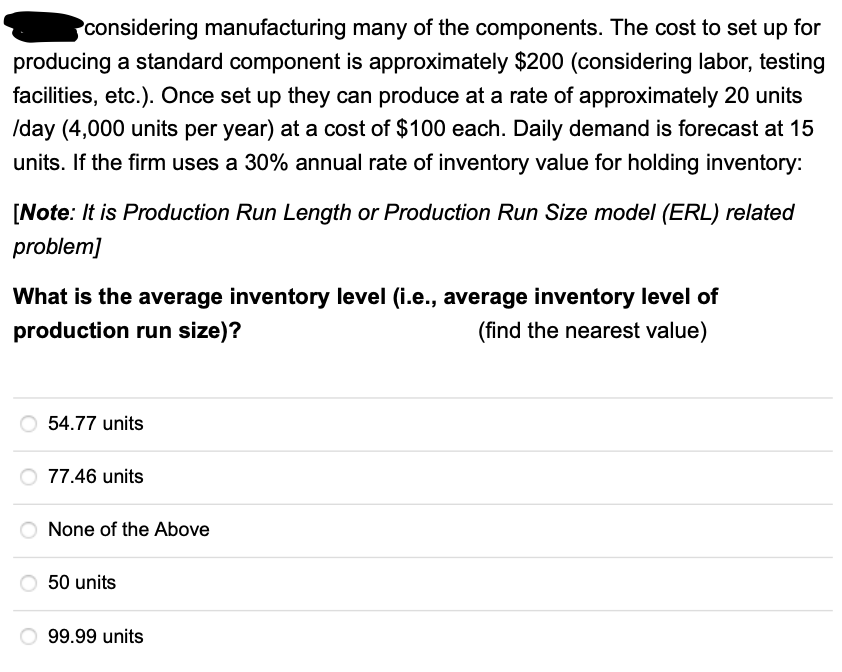Image resolution: width=842 pixels, height=672 pixels.
Task: Click the radio circle beside 50 units
Action: [x=27, y=580]
